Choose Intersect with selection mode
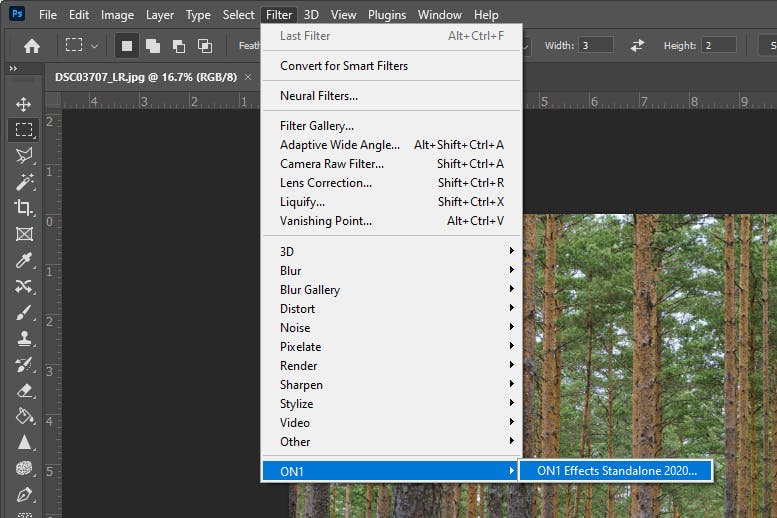 pos(205,46)
